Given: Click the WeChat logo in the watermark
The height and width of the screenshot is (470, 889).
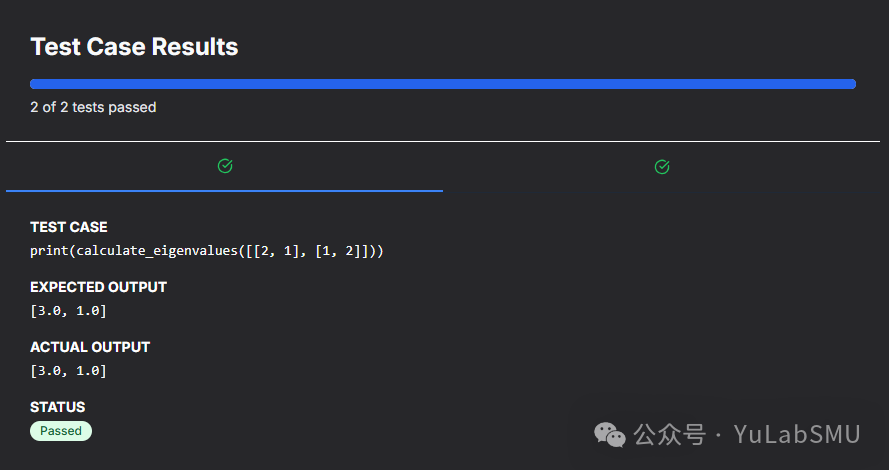Looking at the screenshot, I should (x=611, y=434).
